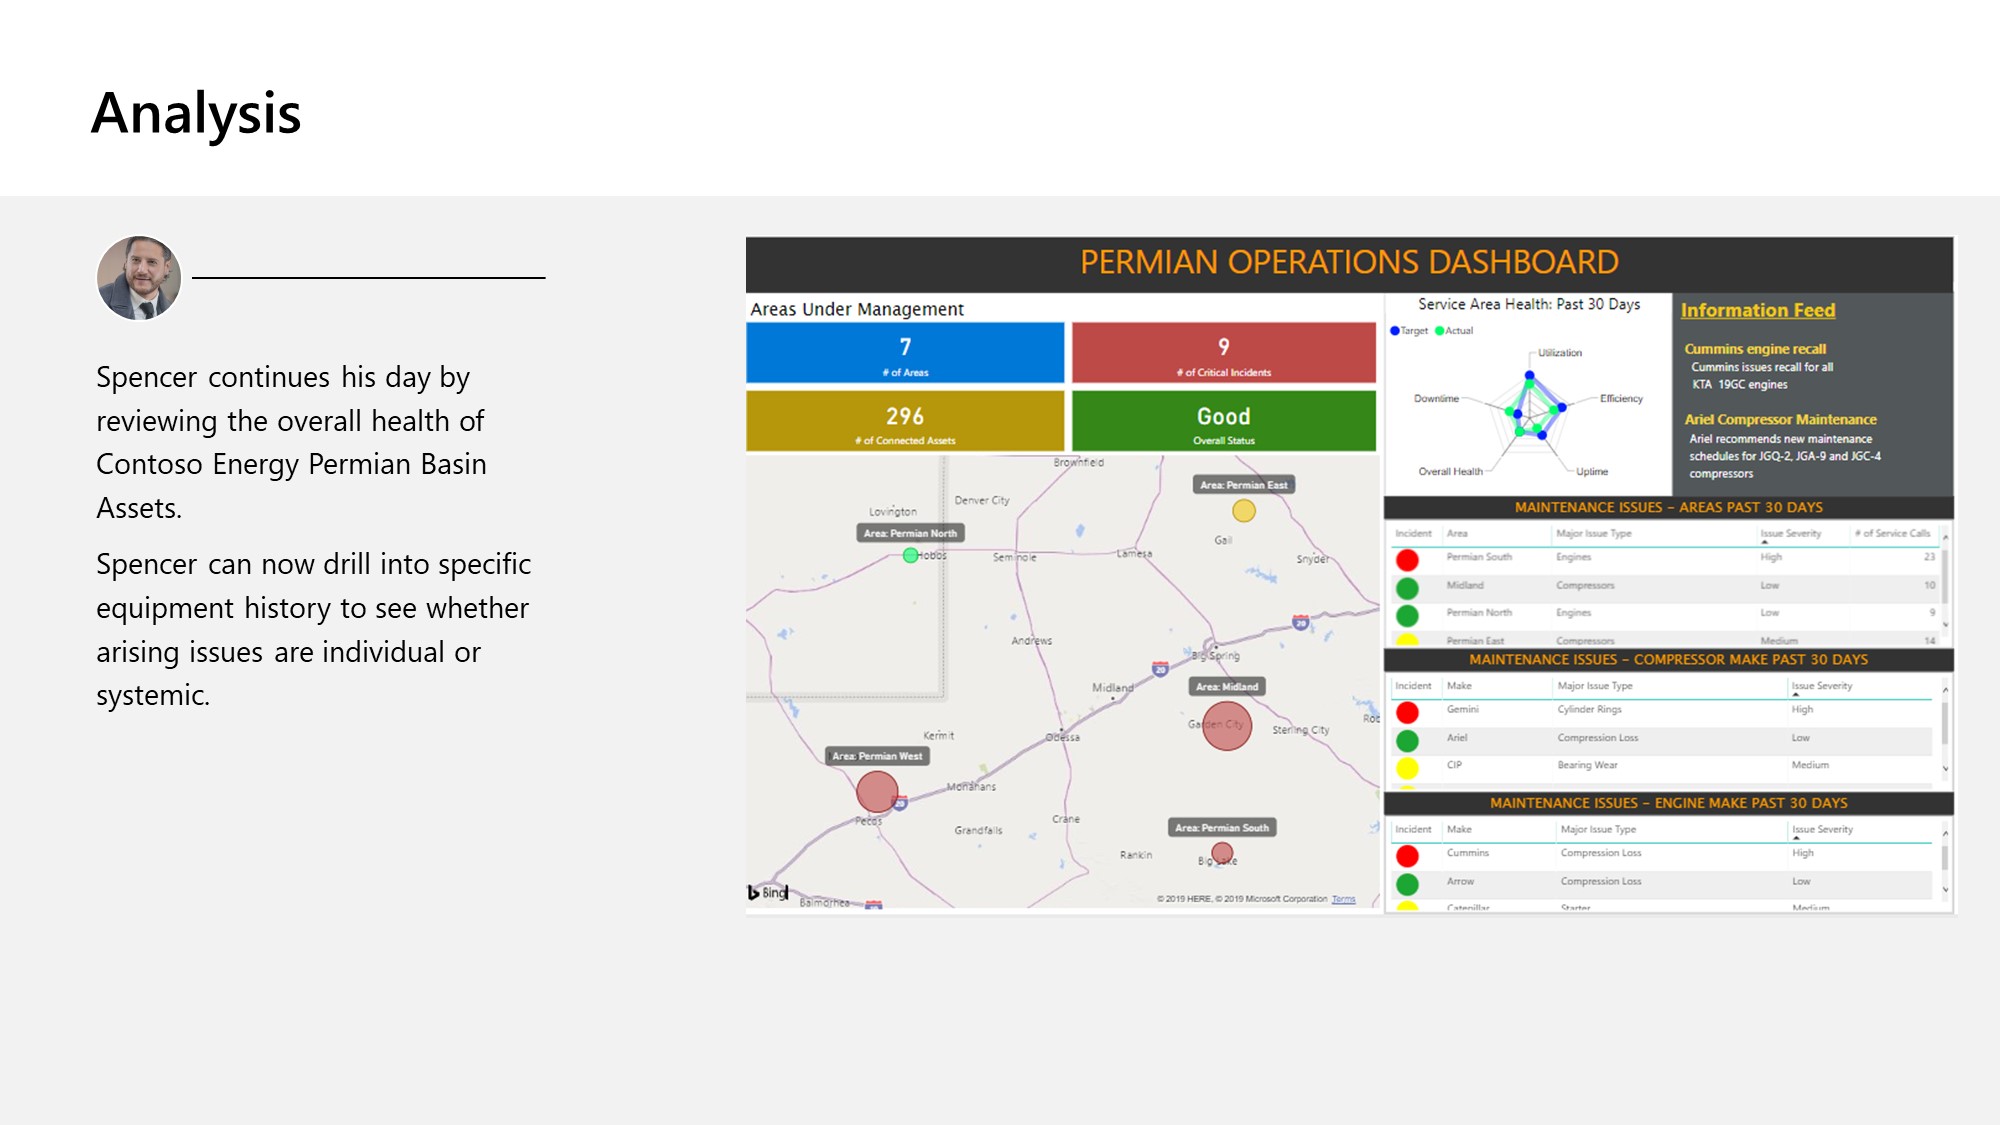
Task: Sort Areas table by Issue Severity header
Action: 1790,533
